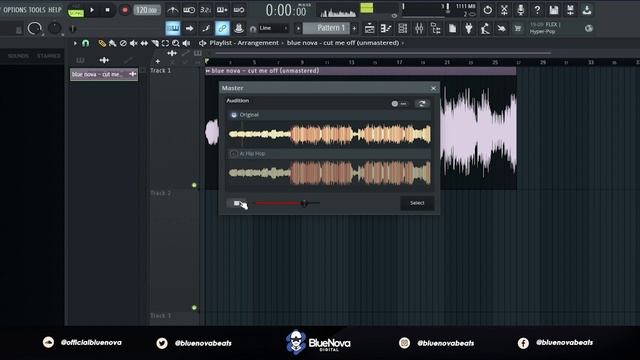Screen dimensions: 640x360
Task: Click the arrow left of Pattern 1
Action: coord(298,28)
